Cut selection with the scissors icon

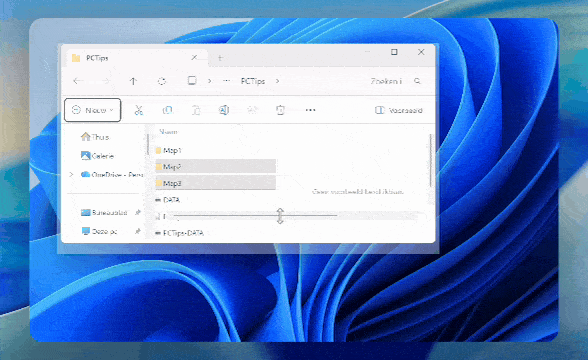pos(139,110)
